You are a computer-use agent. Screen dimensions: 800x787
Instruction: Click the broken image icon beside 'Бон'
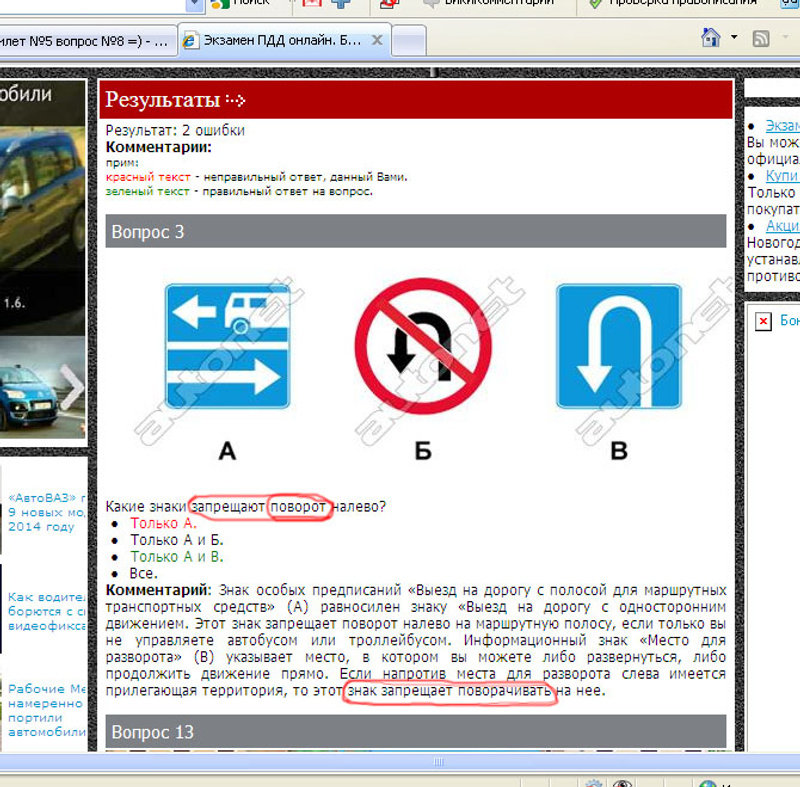(x=763, y=321)
